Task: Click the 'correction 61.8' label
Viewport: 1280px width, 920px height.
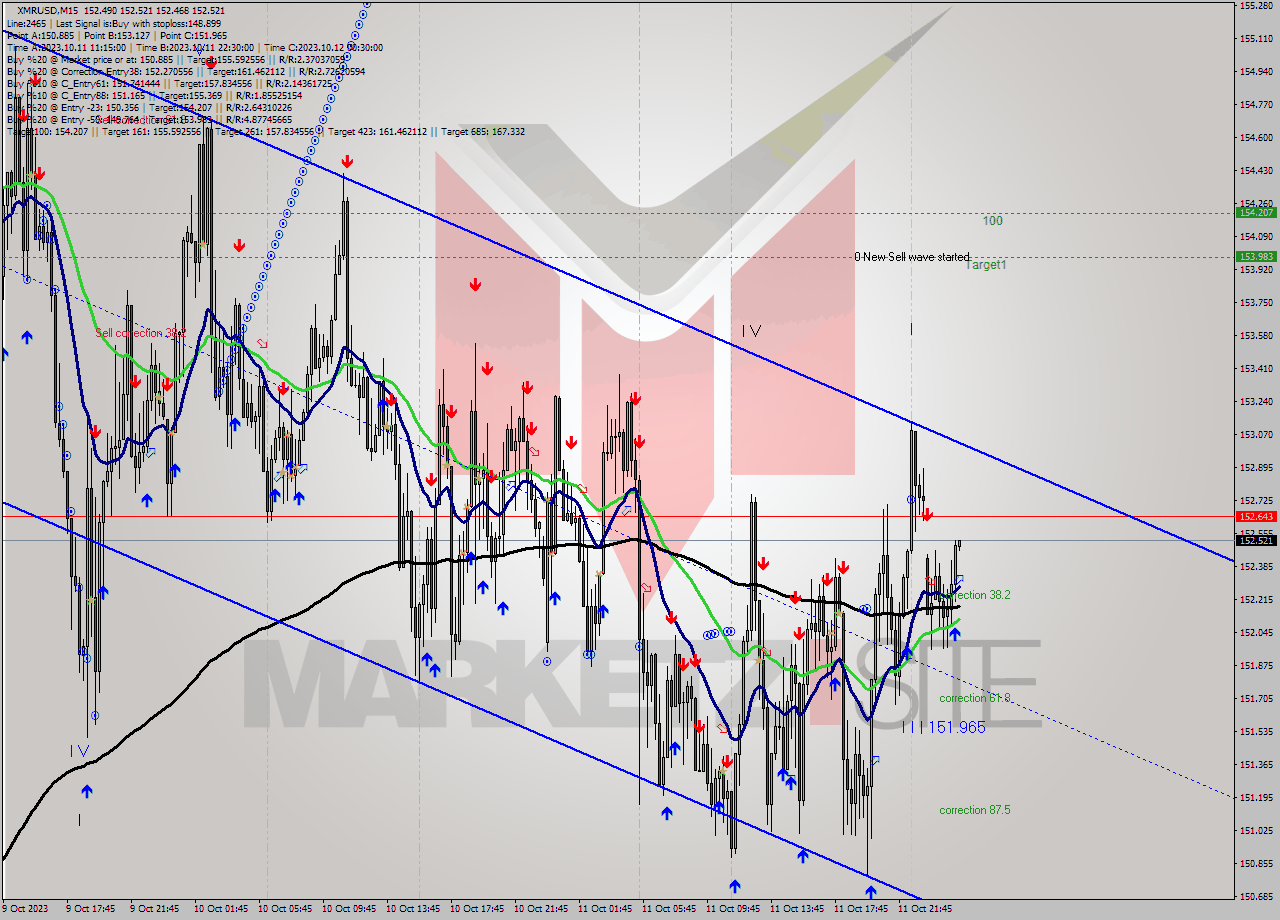Action: coord(975,698)
